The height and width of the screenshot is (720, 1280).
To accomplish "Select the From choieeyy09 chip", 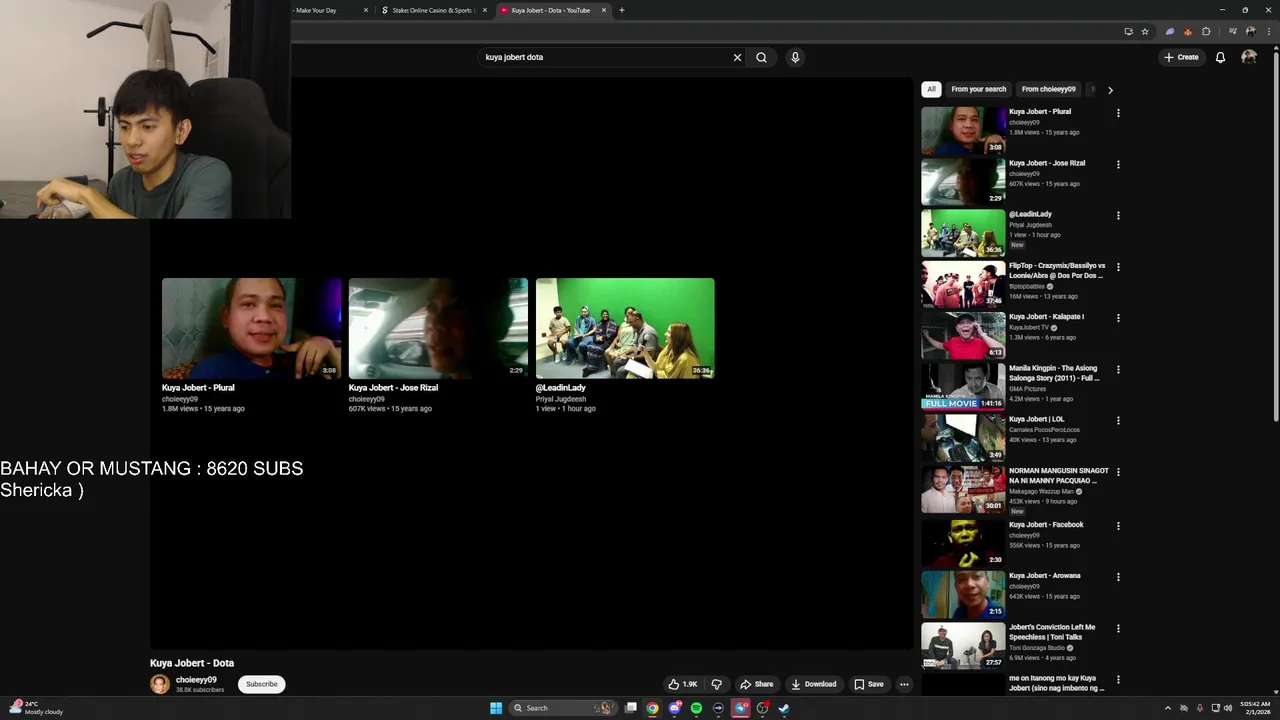I will (x=1048, y=89).
